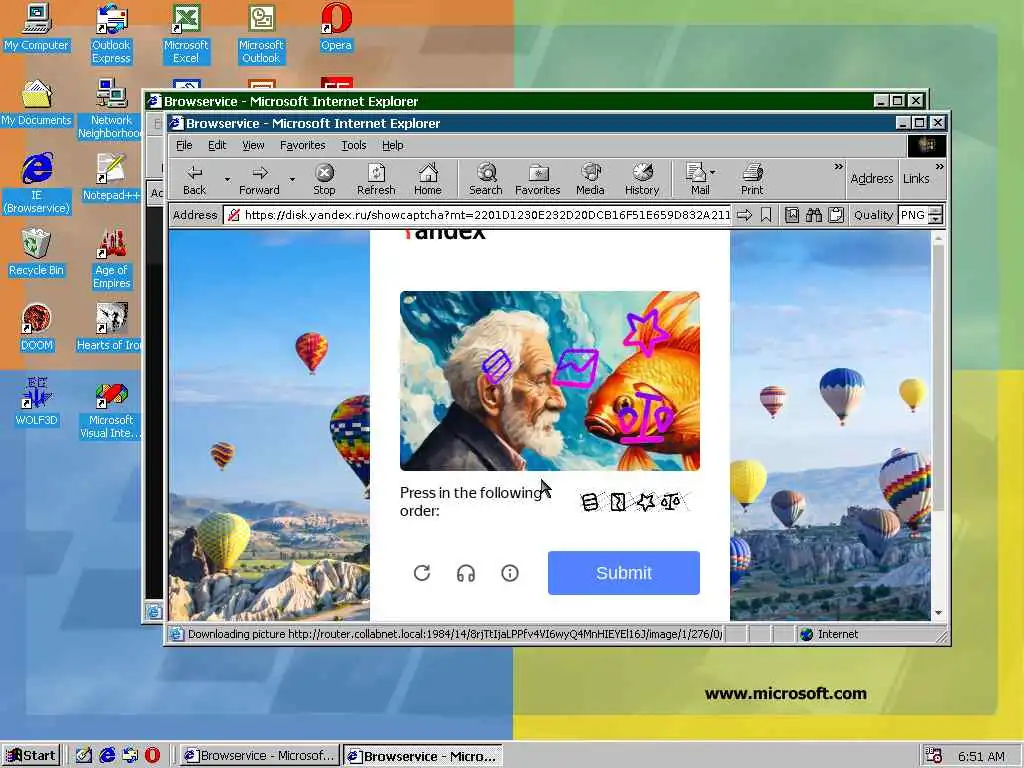Open the captcha info icon
Screen dimensions: 1024x768
510,573
